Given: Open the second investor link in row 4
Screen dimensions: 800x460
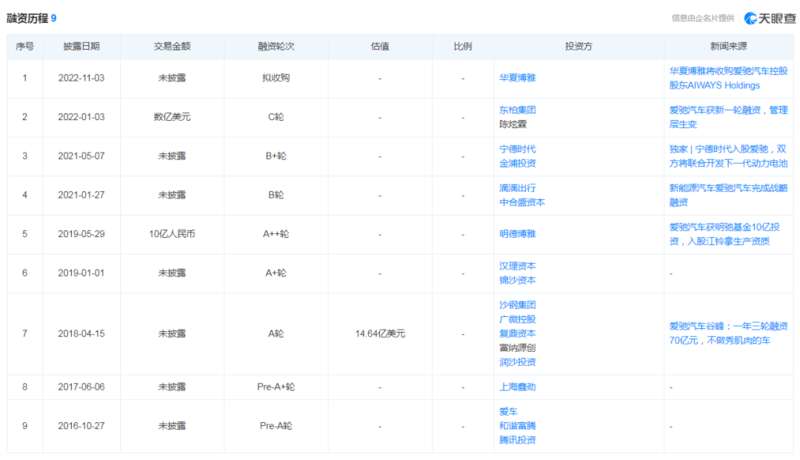Looking at the screenshot, I should click(521, 202).
